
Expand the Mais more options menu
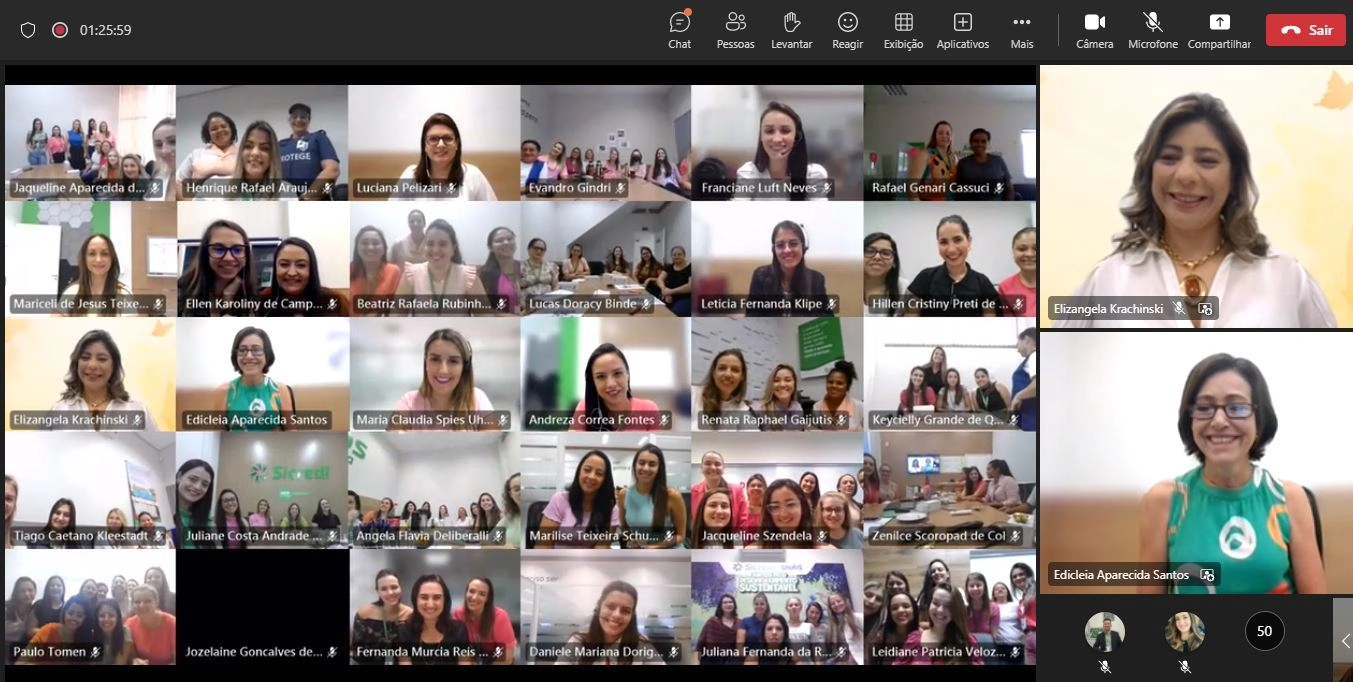(x=1022, y=30)
